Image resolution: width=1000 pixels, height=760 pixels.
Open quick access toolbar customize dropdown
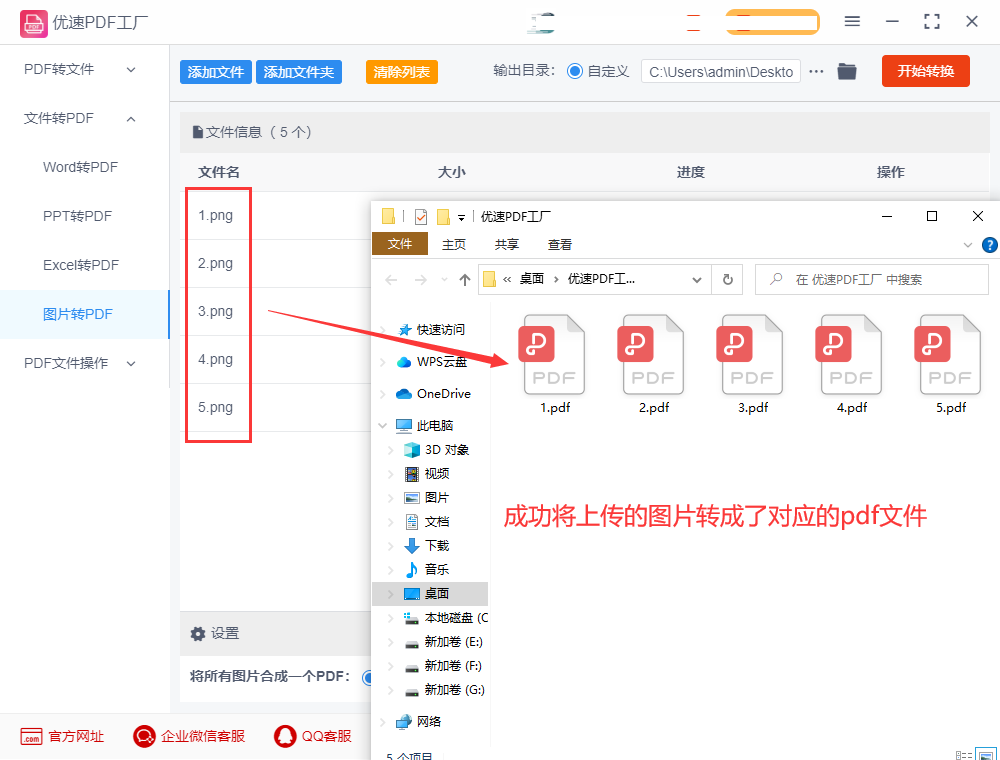[461, 217]
